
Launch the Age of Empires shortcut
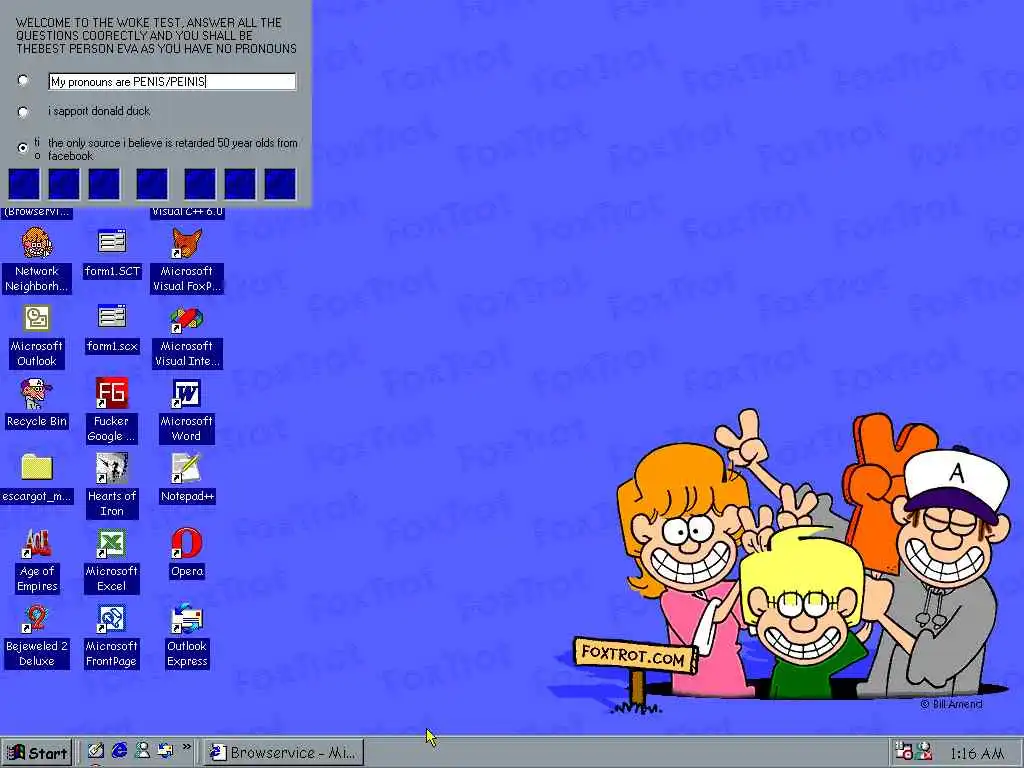(37, 561)
